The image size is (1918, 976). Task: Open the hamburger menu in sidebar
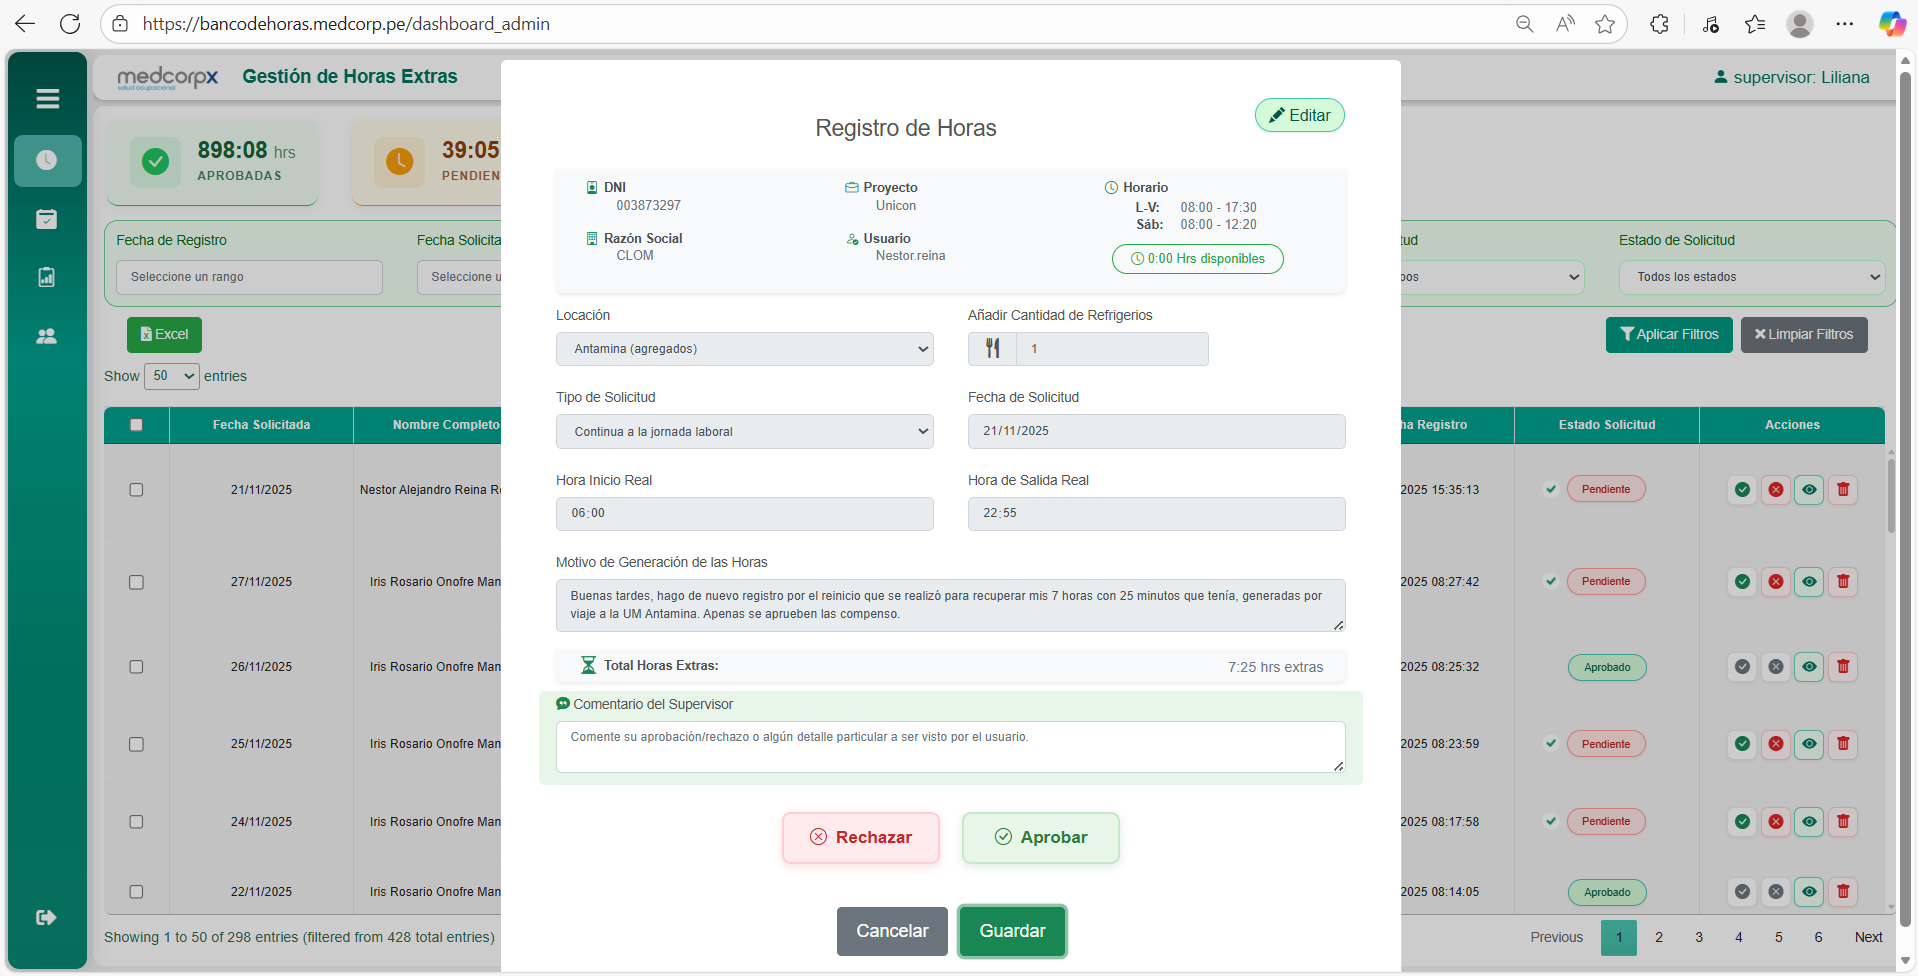point(47,98)
